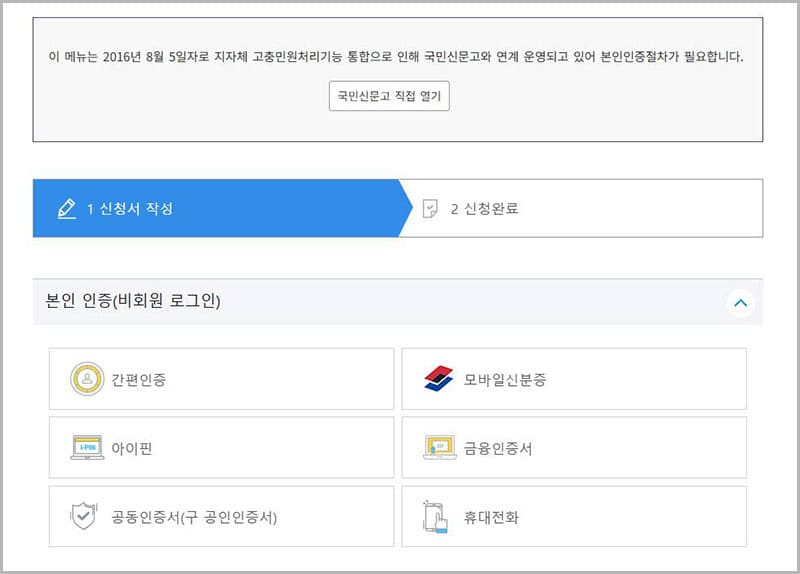The height and width of the screenshot is (574, 800).
Task: Click the 아이핀 I-PIN laptop icon
Action: click(x=87, y=448)
